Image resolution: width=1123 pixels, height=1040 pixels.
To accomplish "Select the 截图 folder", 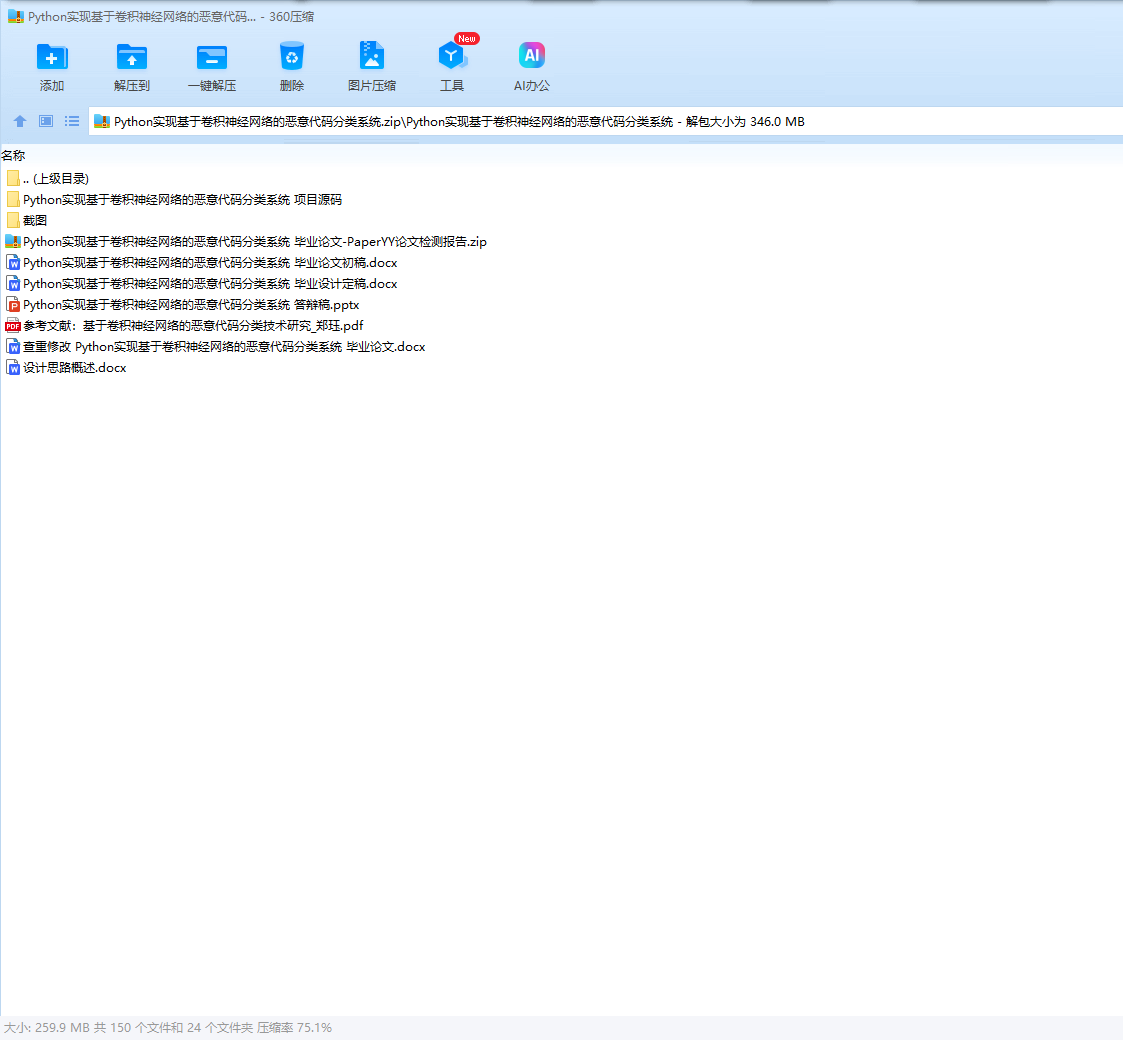I will coord(34,221).
